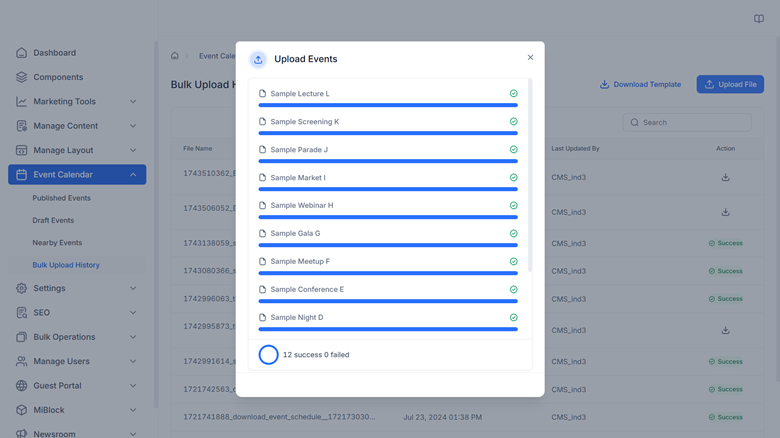The width and height of the screenshot is (780, 438).
Task: Expand the Manage Users chevron
Action: (133, 361)
